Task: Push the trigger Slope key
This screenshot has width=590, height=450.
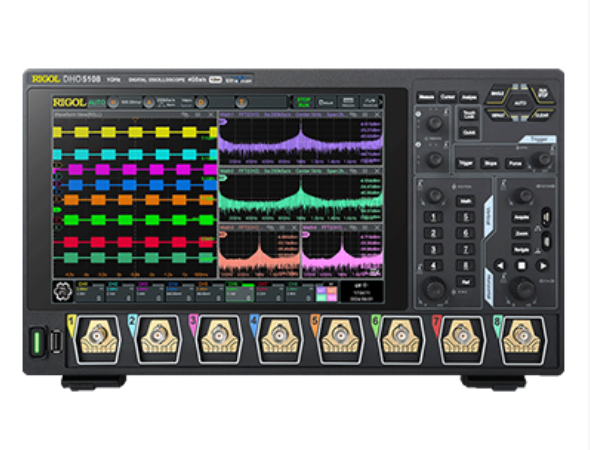Action: [x=490, y=163]
